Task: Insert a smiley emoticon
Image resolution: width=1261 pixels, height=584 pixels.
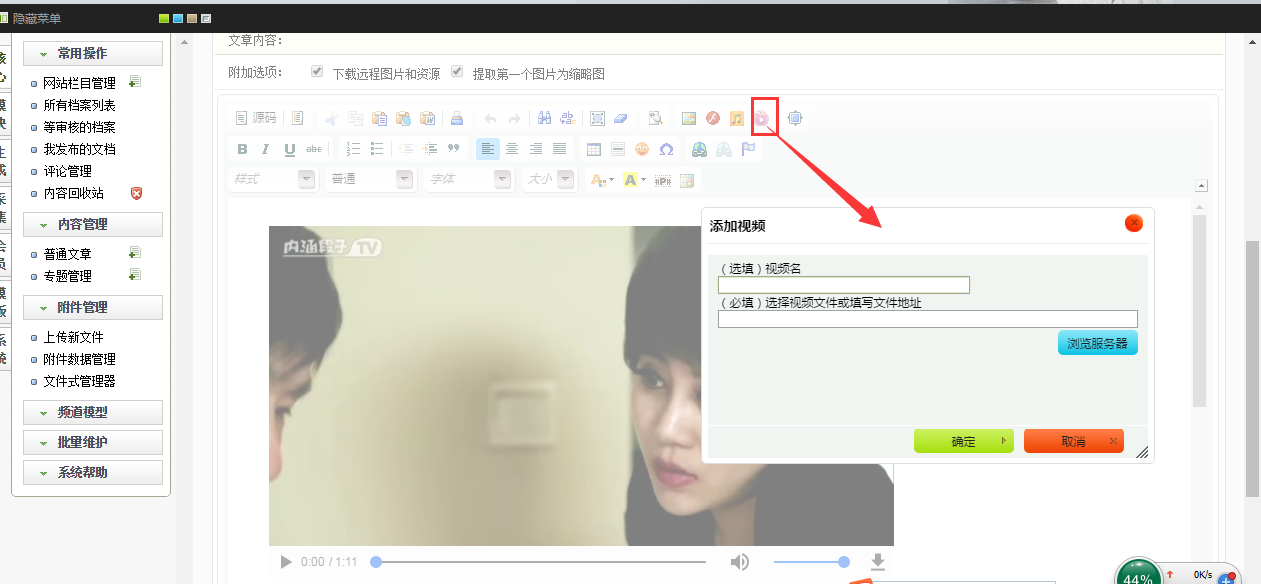Action: tap(642, 148)
